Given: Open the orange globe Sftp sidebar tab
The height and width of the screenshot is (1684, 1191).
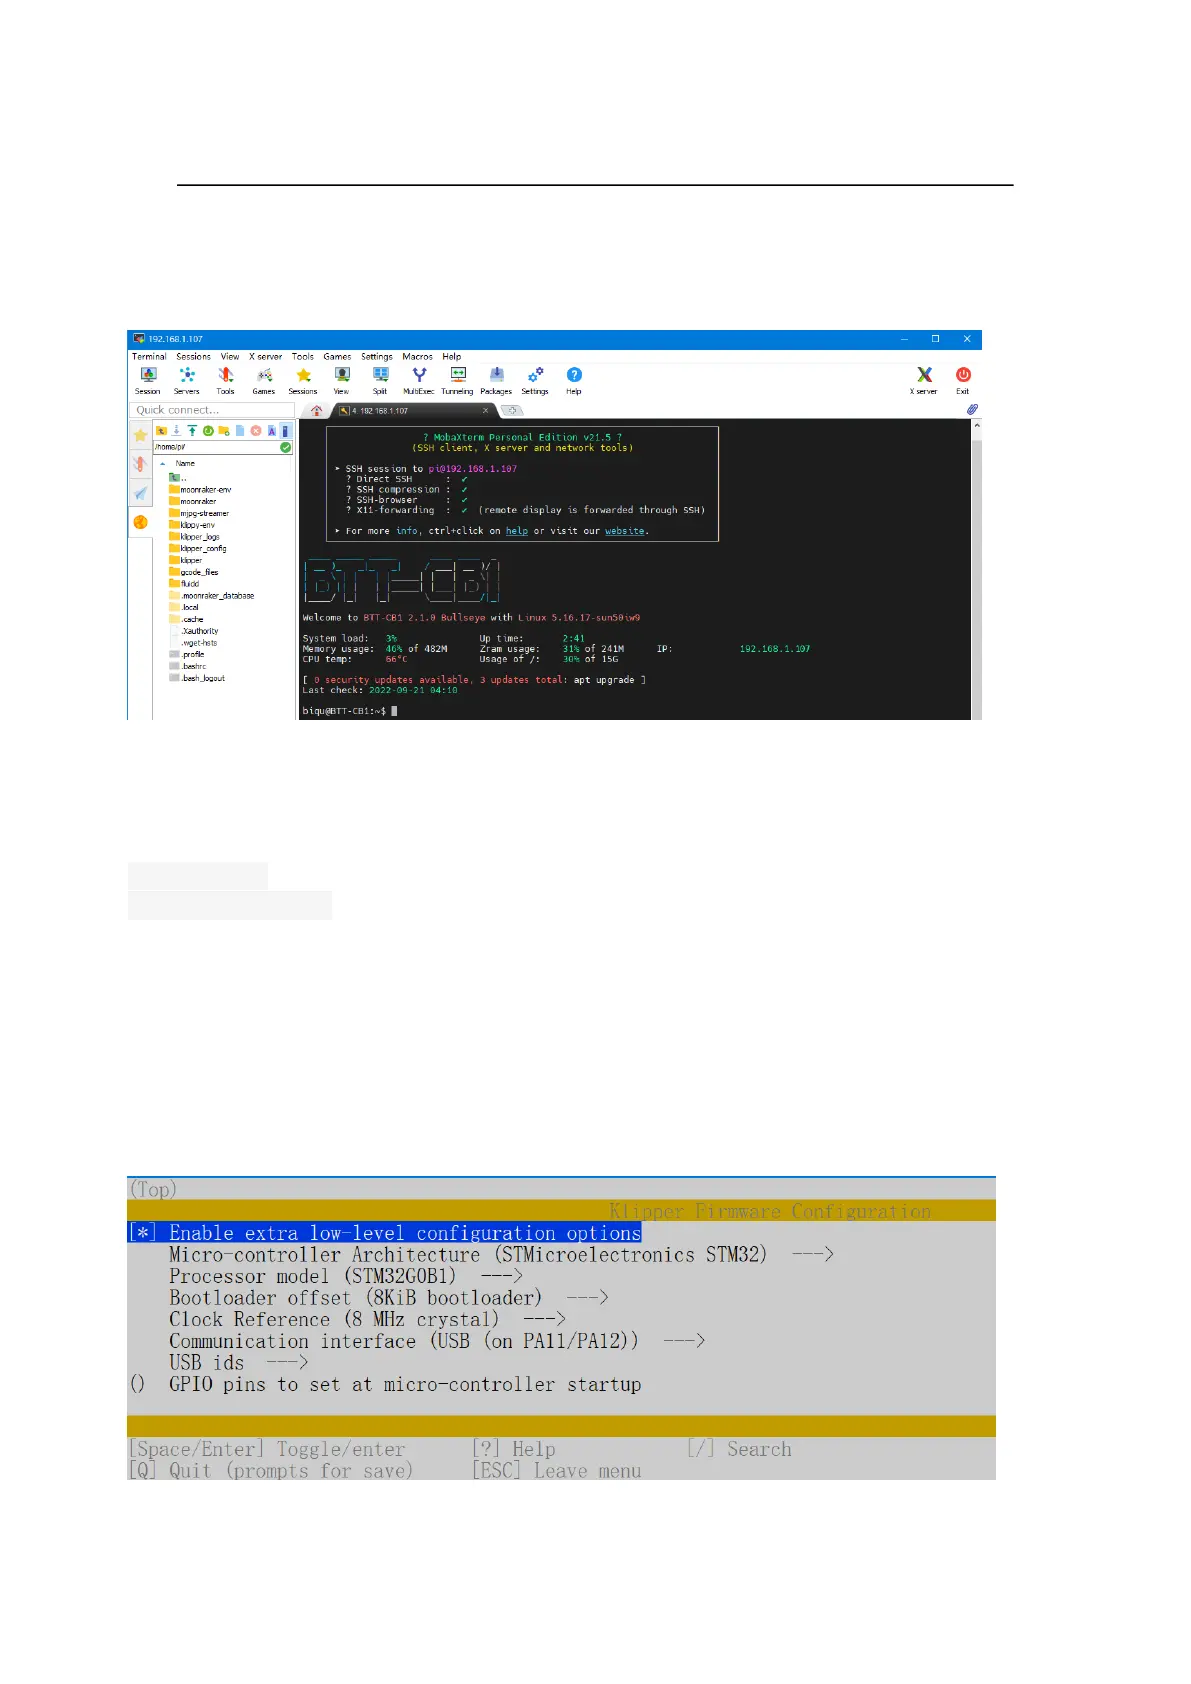Looking at the screenshot, I should click(140, 522).
